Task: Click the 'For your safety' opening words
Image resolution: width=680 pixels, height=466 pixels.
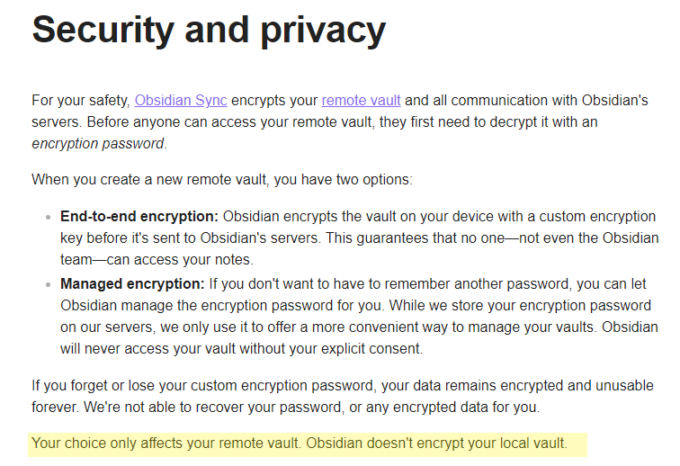Action: coord(79,100)
